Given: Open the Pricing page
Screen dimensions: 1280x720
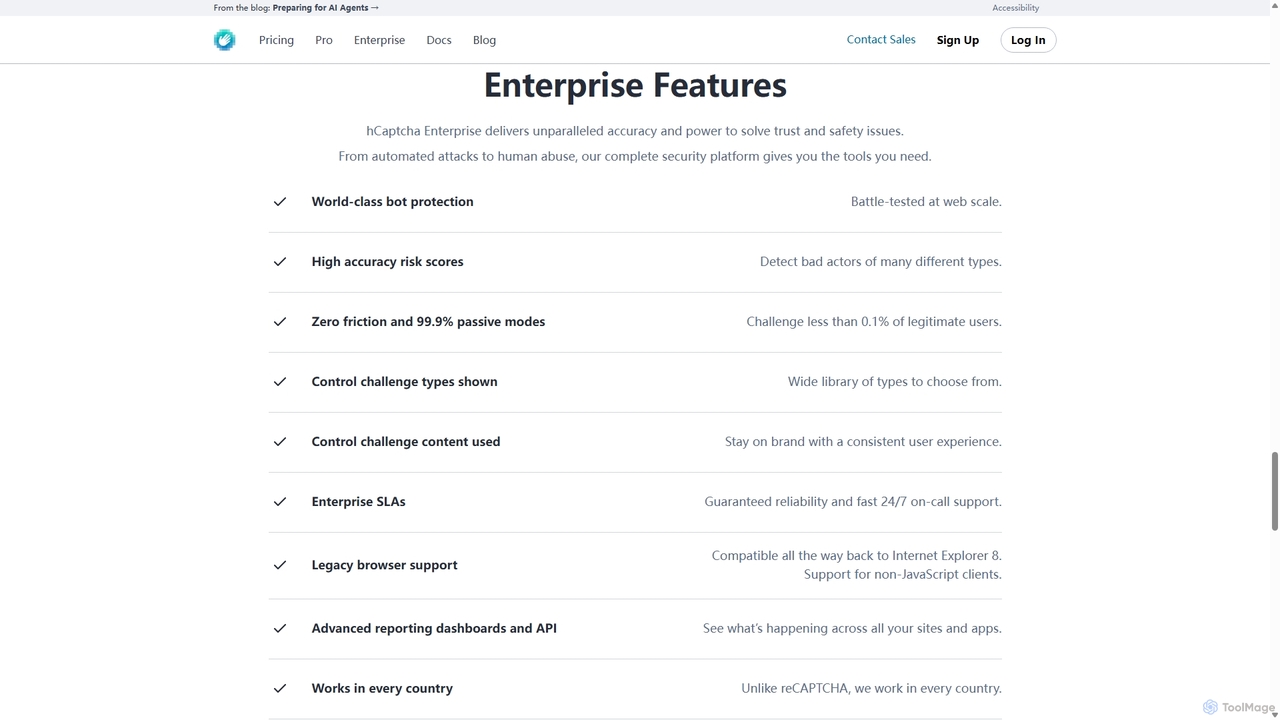Looking at the screenshot, I should click(276, 40).
